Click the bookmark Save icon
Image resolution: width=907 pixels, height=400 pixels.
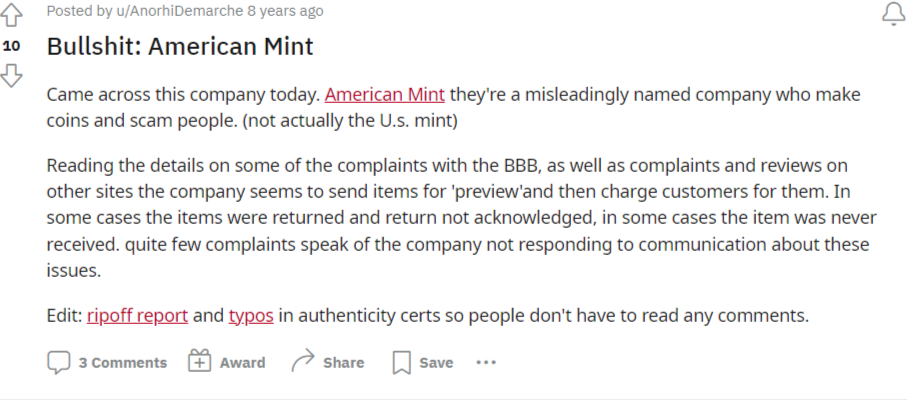point(401,363)
